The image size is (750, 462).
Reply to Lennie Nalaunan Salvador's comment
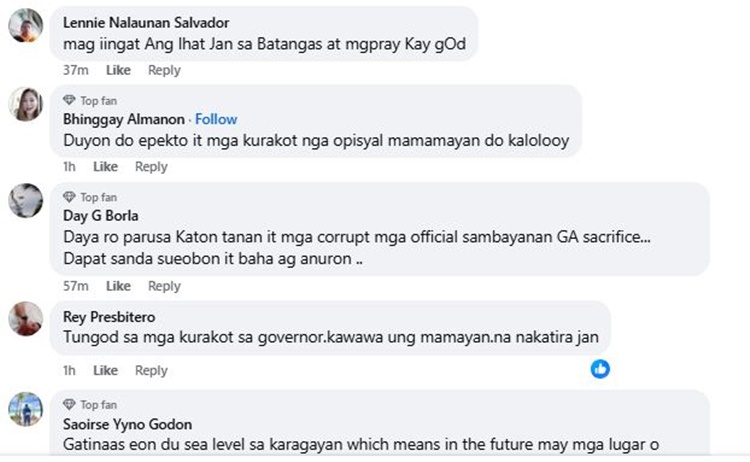(164, 70)
